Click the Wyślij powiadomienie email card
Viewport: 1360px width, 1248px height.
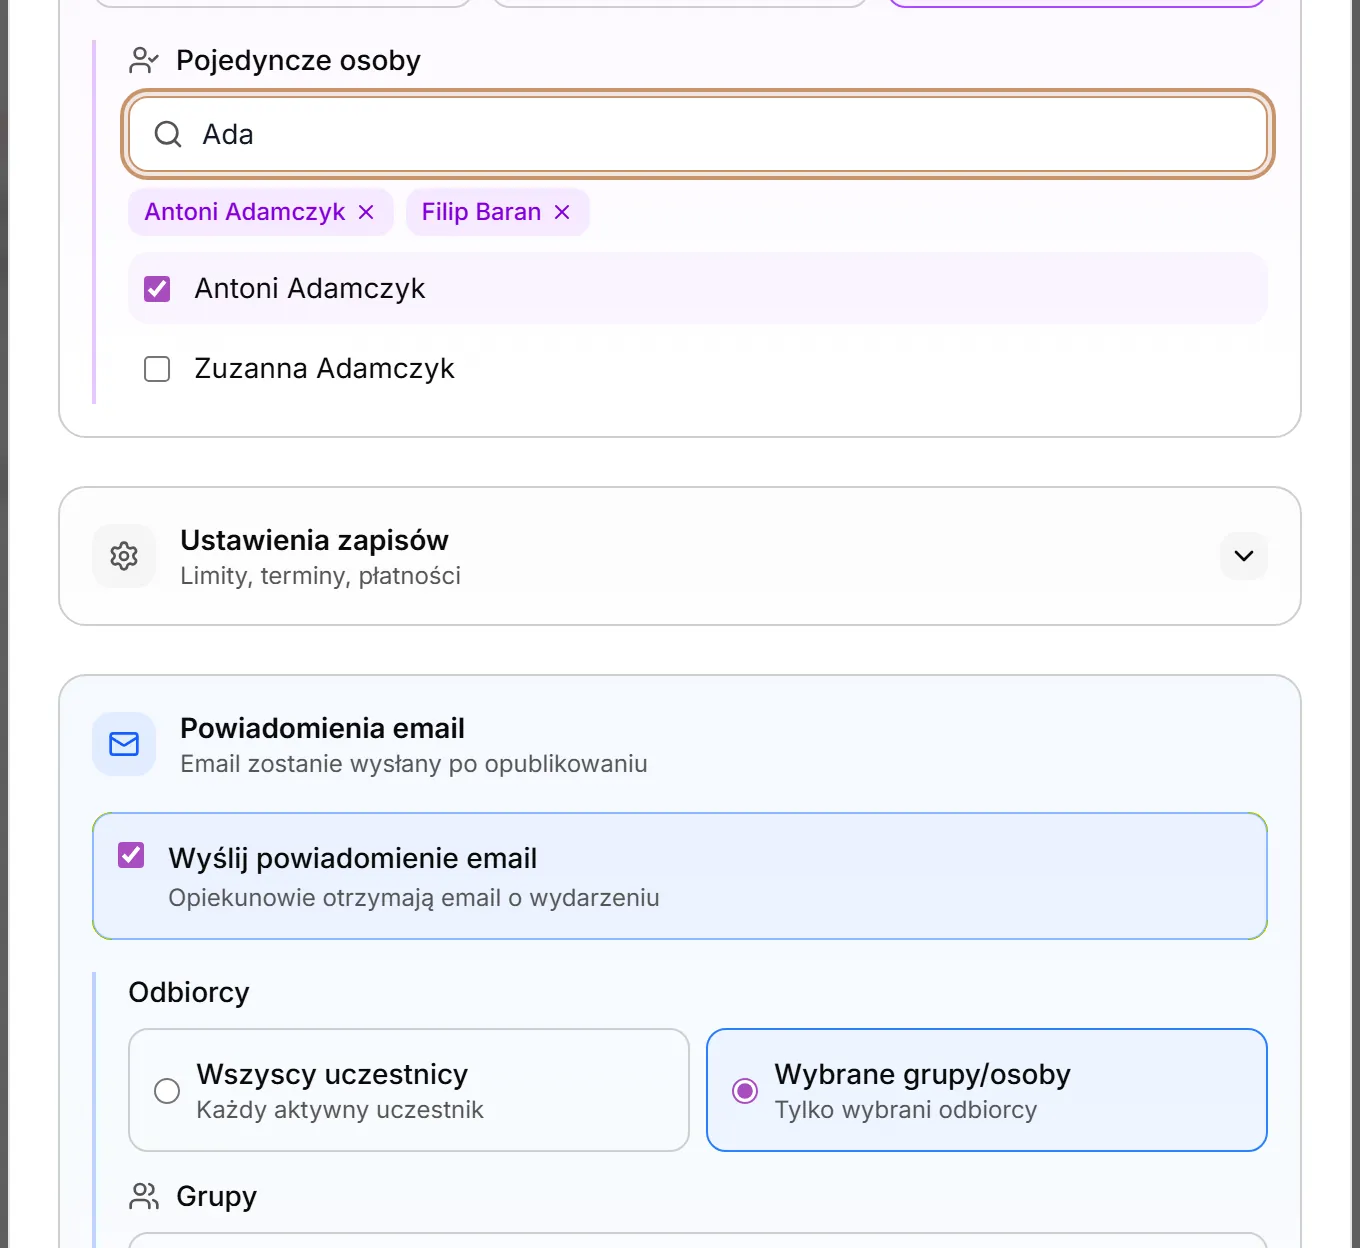[680, 876]
